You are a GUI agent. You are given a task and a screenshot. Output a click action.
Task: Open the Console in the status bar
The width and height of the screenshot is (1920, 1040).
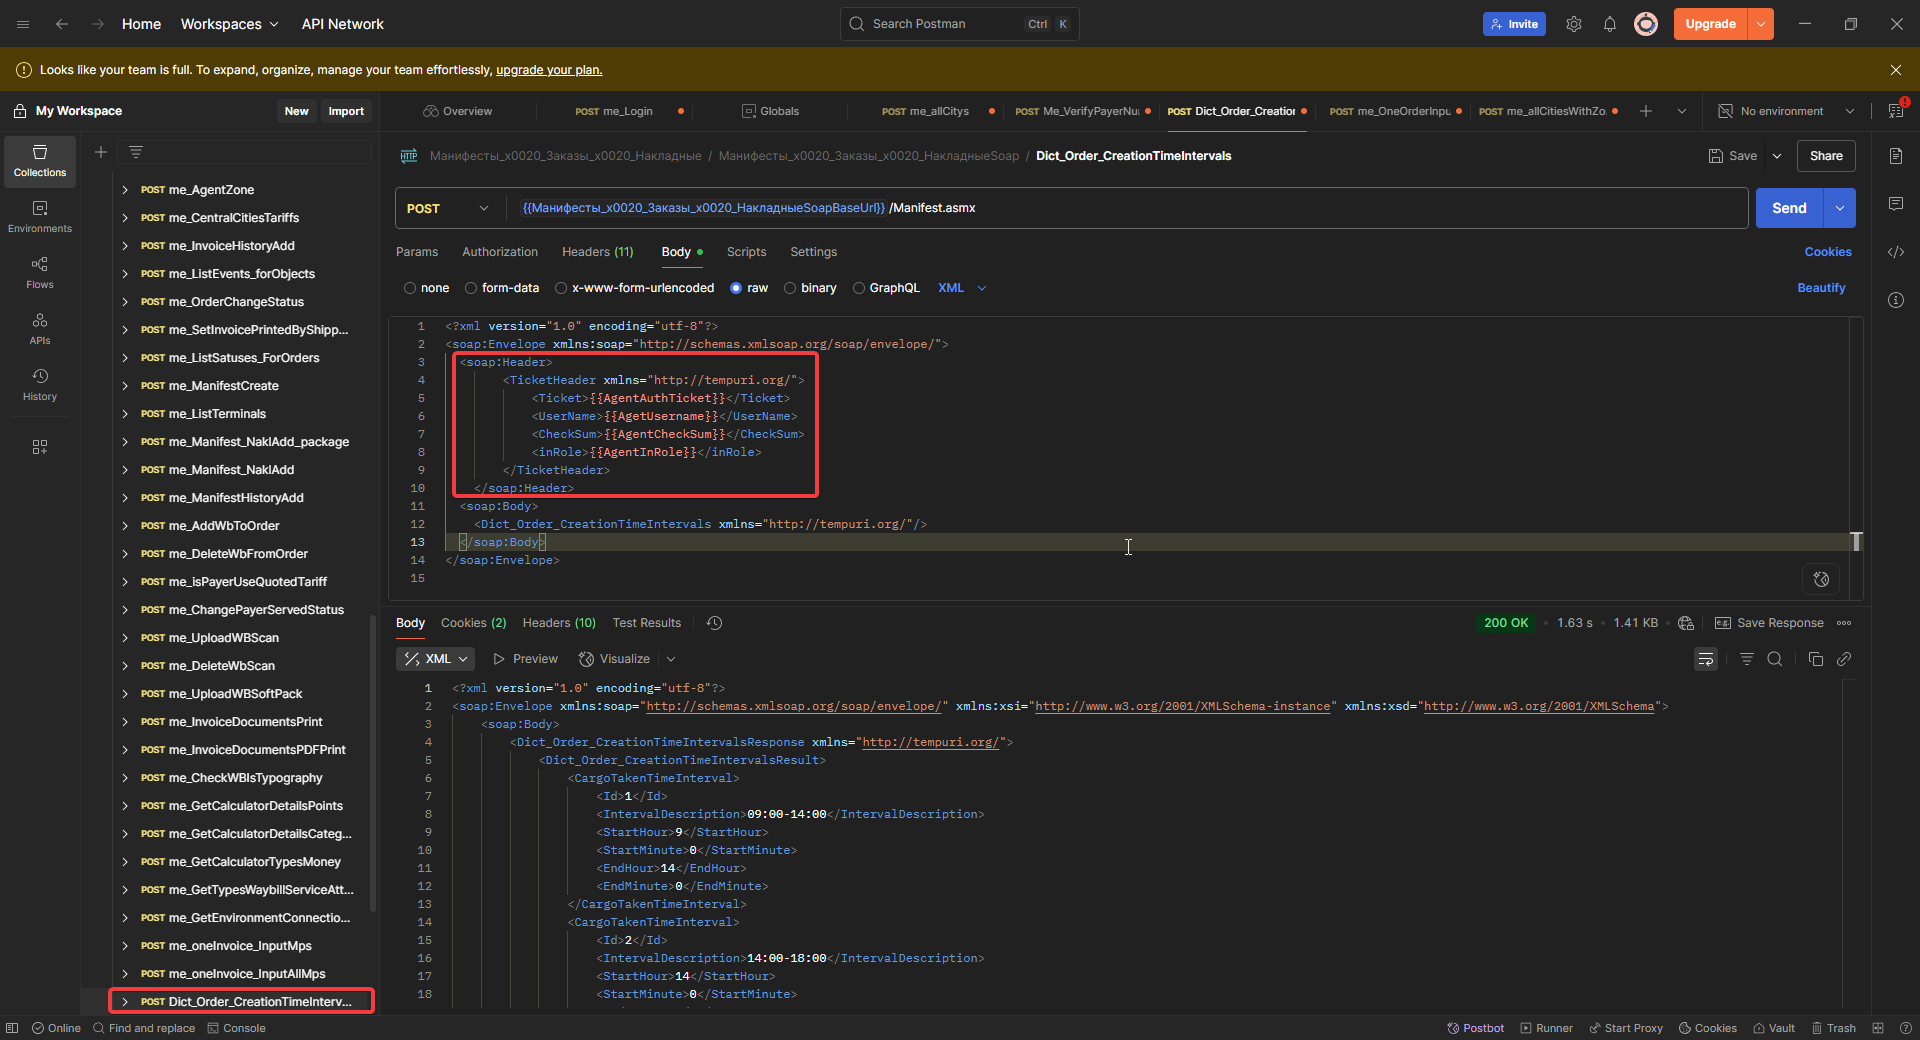[x=236, y=1028]
